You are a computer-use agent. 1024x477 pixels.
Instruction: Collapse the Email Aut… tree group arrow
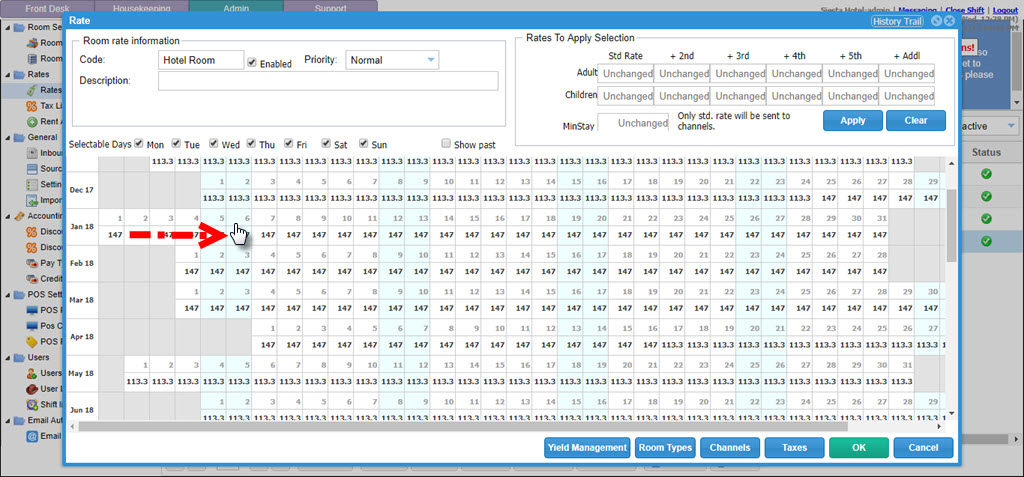click(x=7, y=420)
